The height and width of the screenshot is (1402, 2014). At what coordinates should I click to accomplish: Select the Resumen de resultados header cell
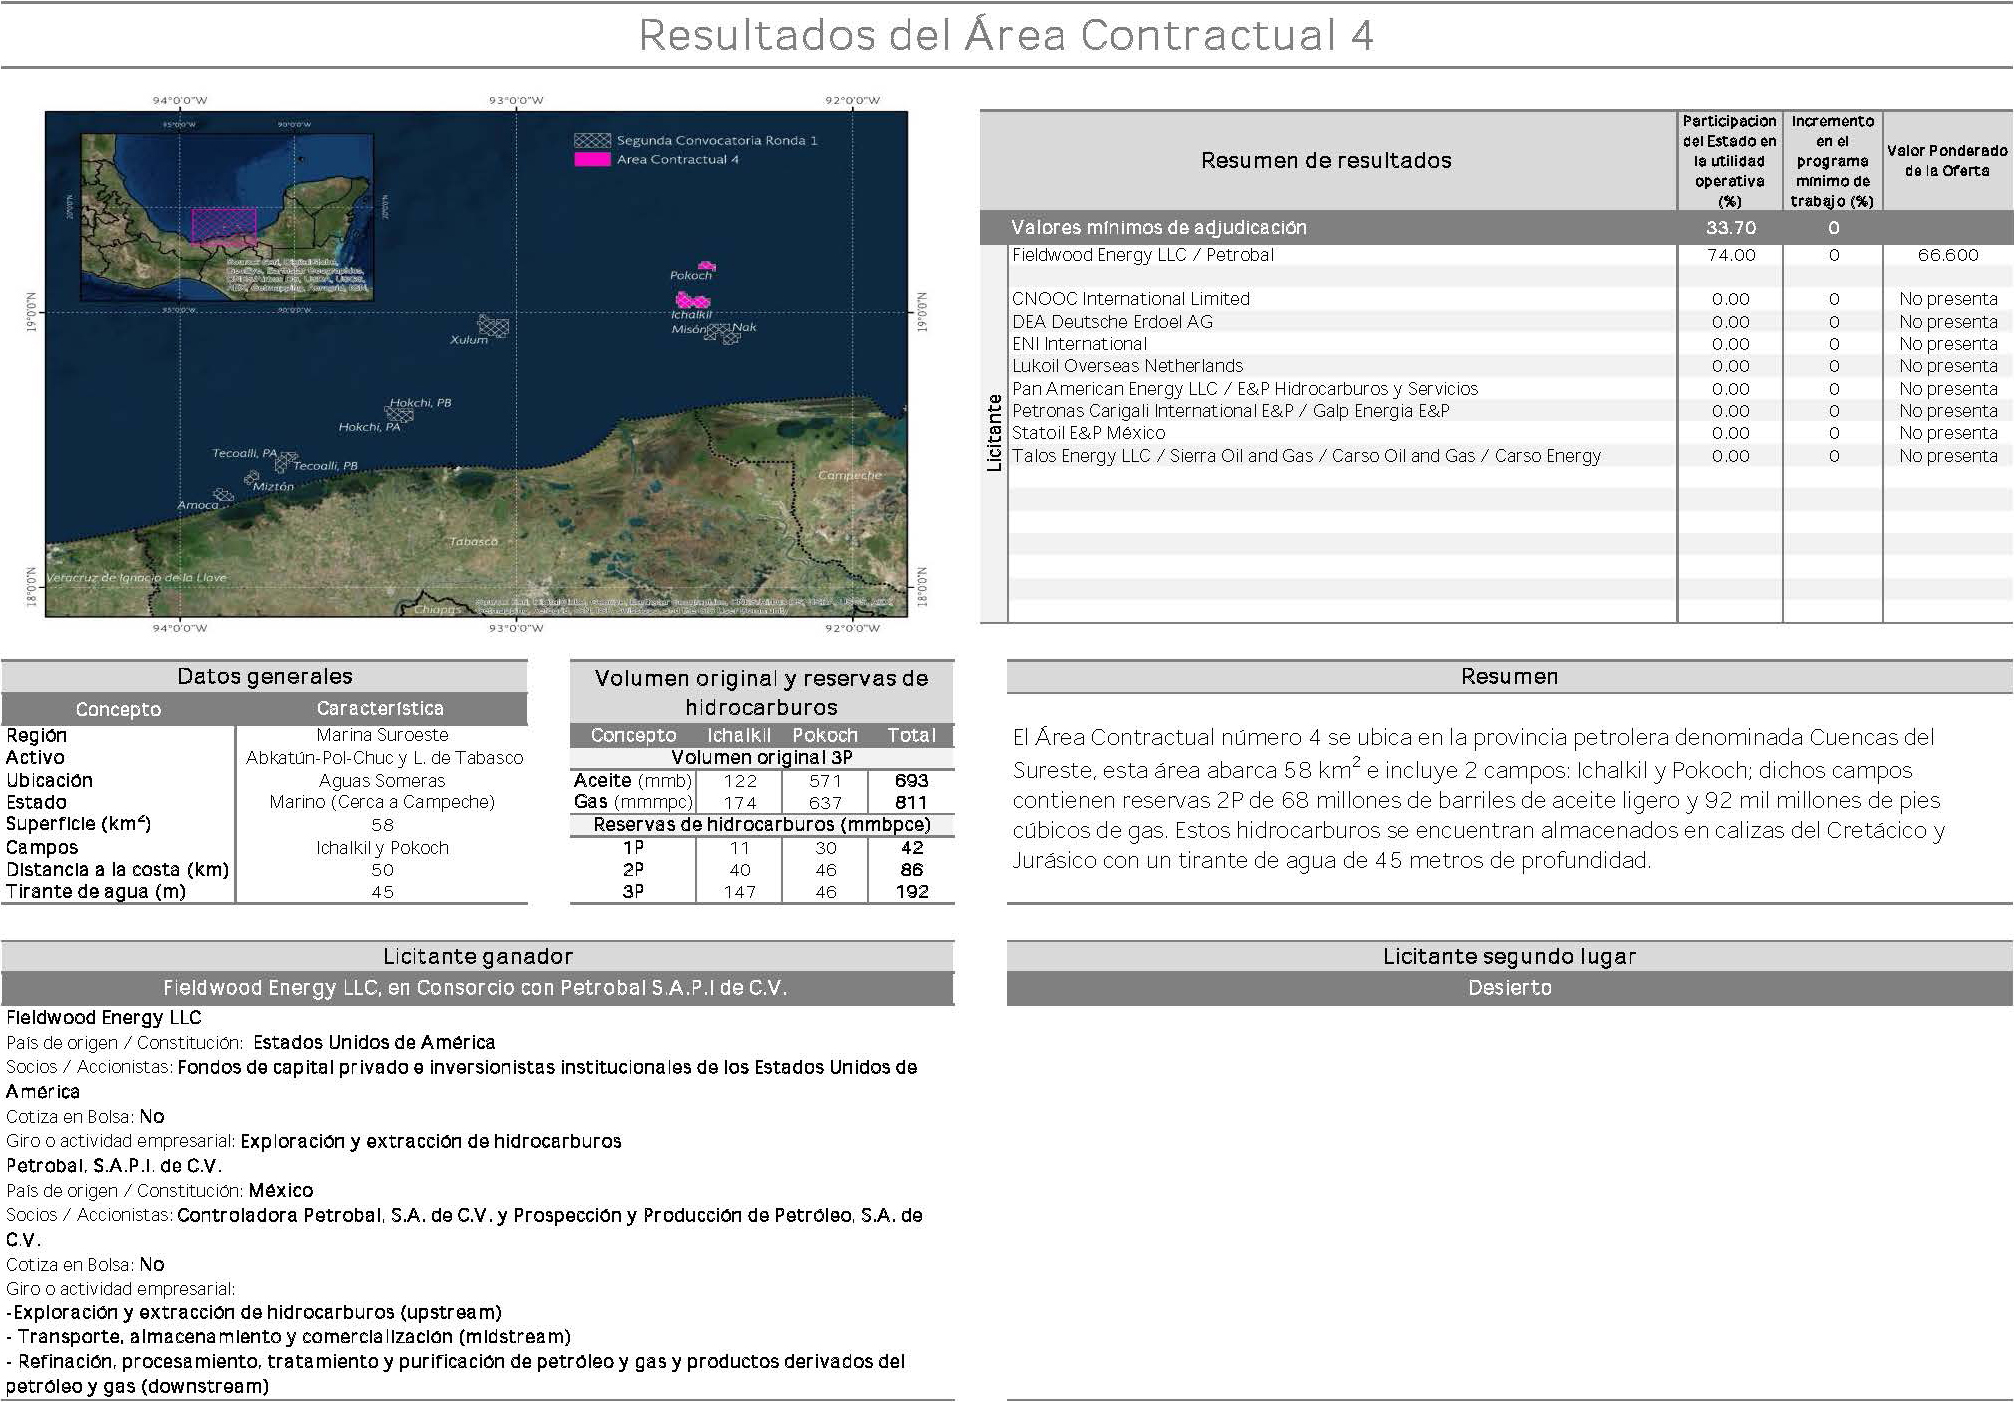(1326, 160)
